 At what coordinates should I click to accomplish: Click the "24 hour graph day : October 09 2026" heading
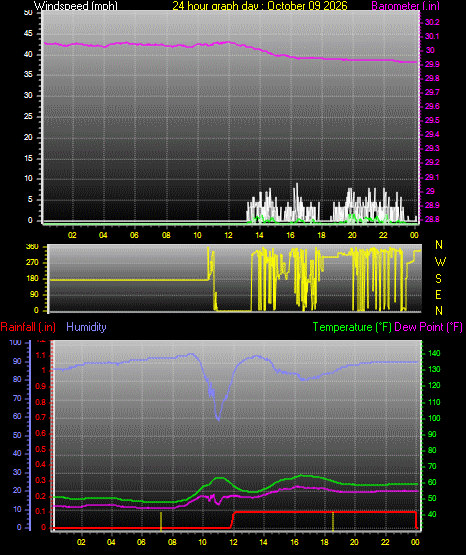pyautogui.click(x=260, y=5)
